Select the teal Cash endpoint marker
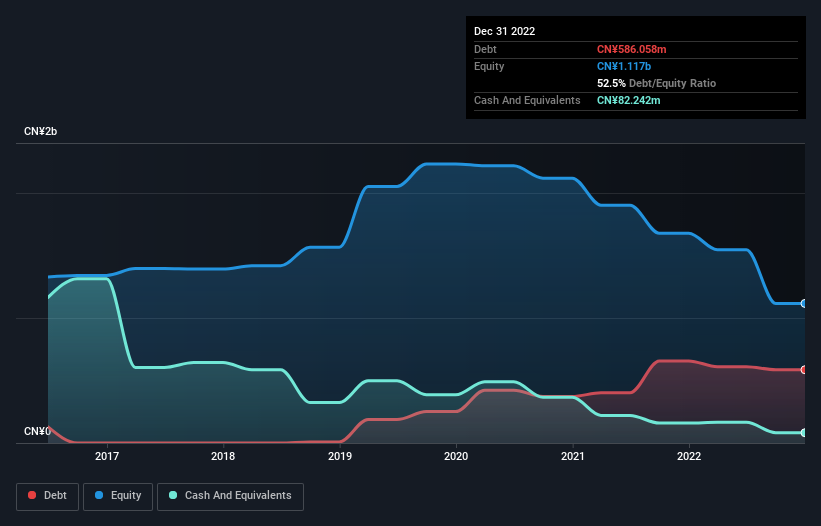 pos(804,433)
